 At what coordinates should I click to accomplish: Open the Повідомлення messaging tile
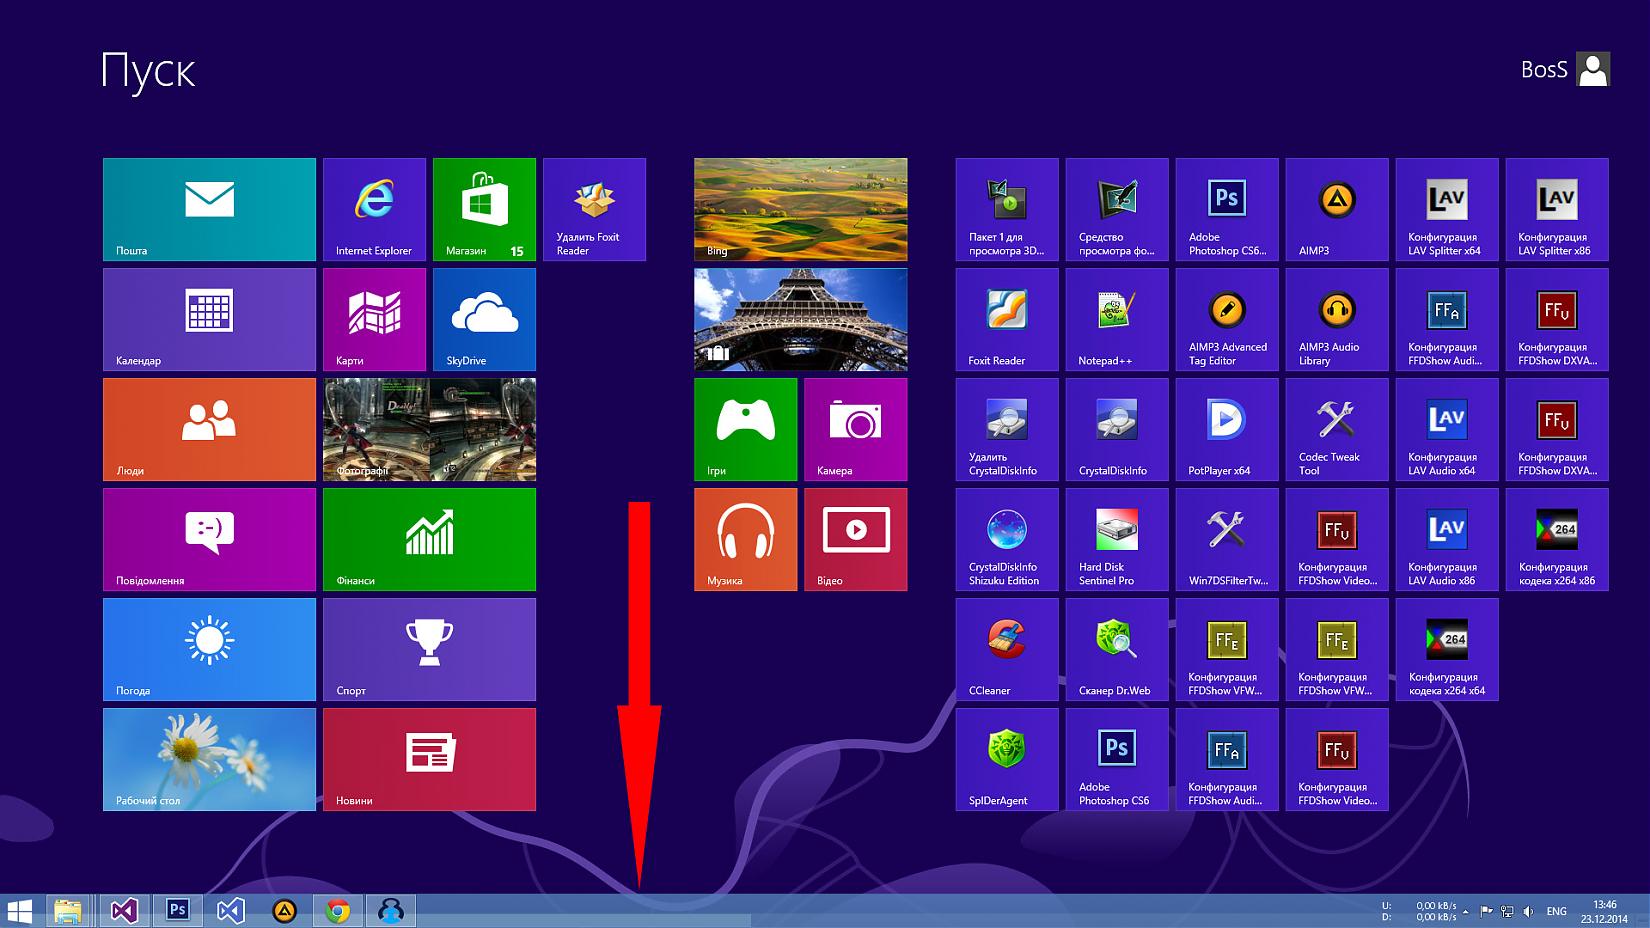click(209, 539)
